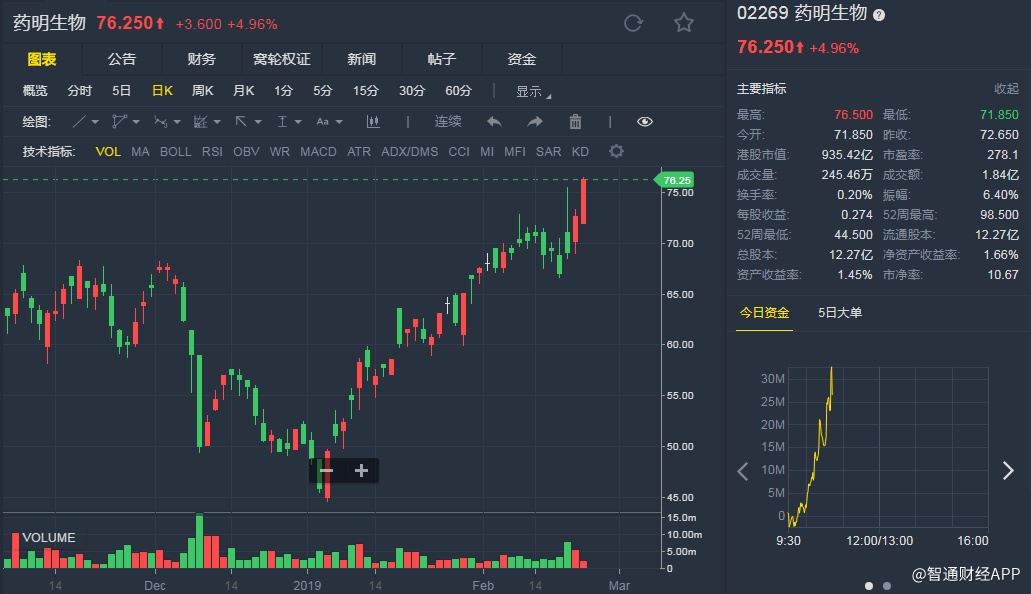1031x594 pixels.
Task: Expand the line tool dropdown arrow
Action: pyautogui.click(x=95, y=122)
